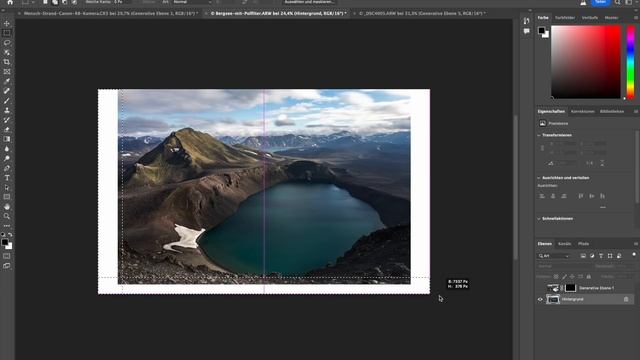Show more align options three dots
Screen dimensions: 640x360
pos(603,207)
